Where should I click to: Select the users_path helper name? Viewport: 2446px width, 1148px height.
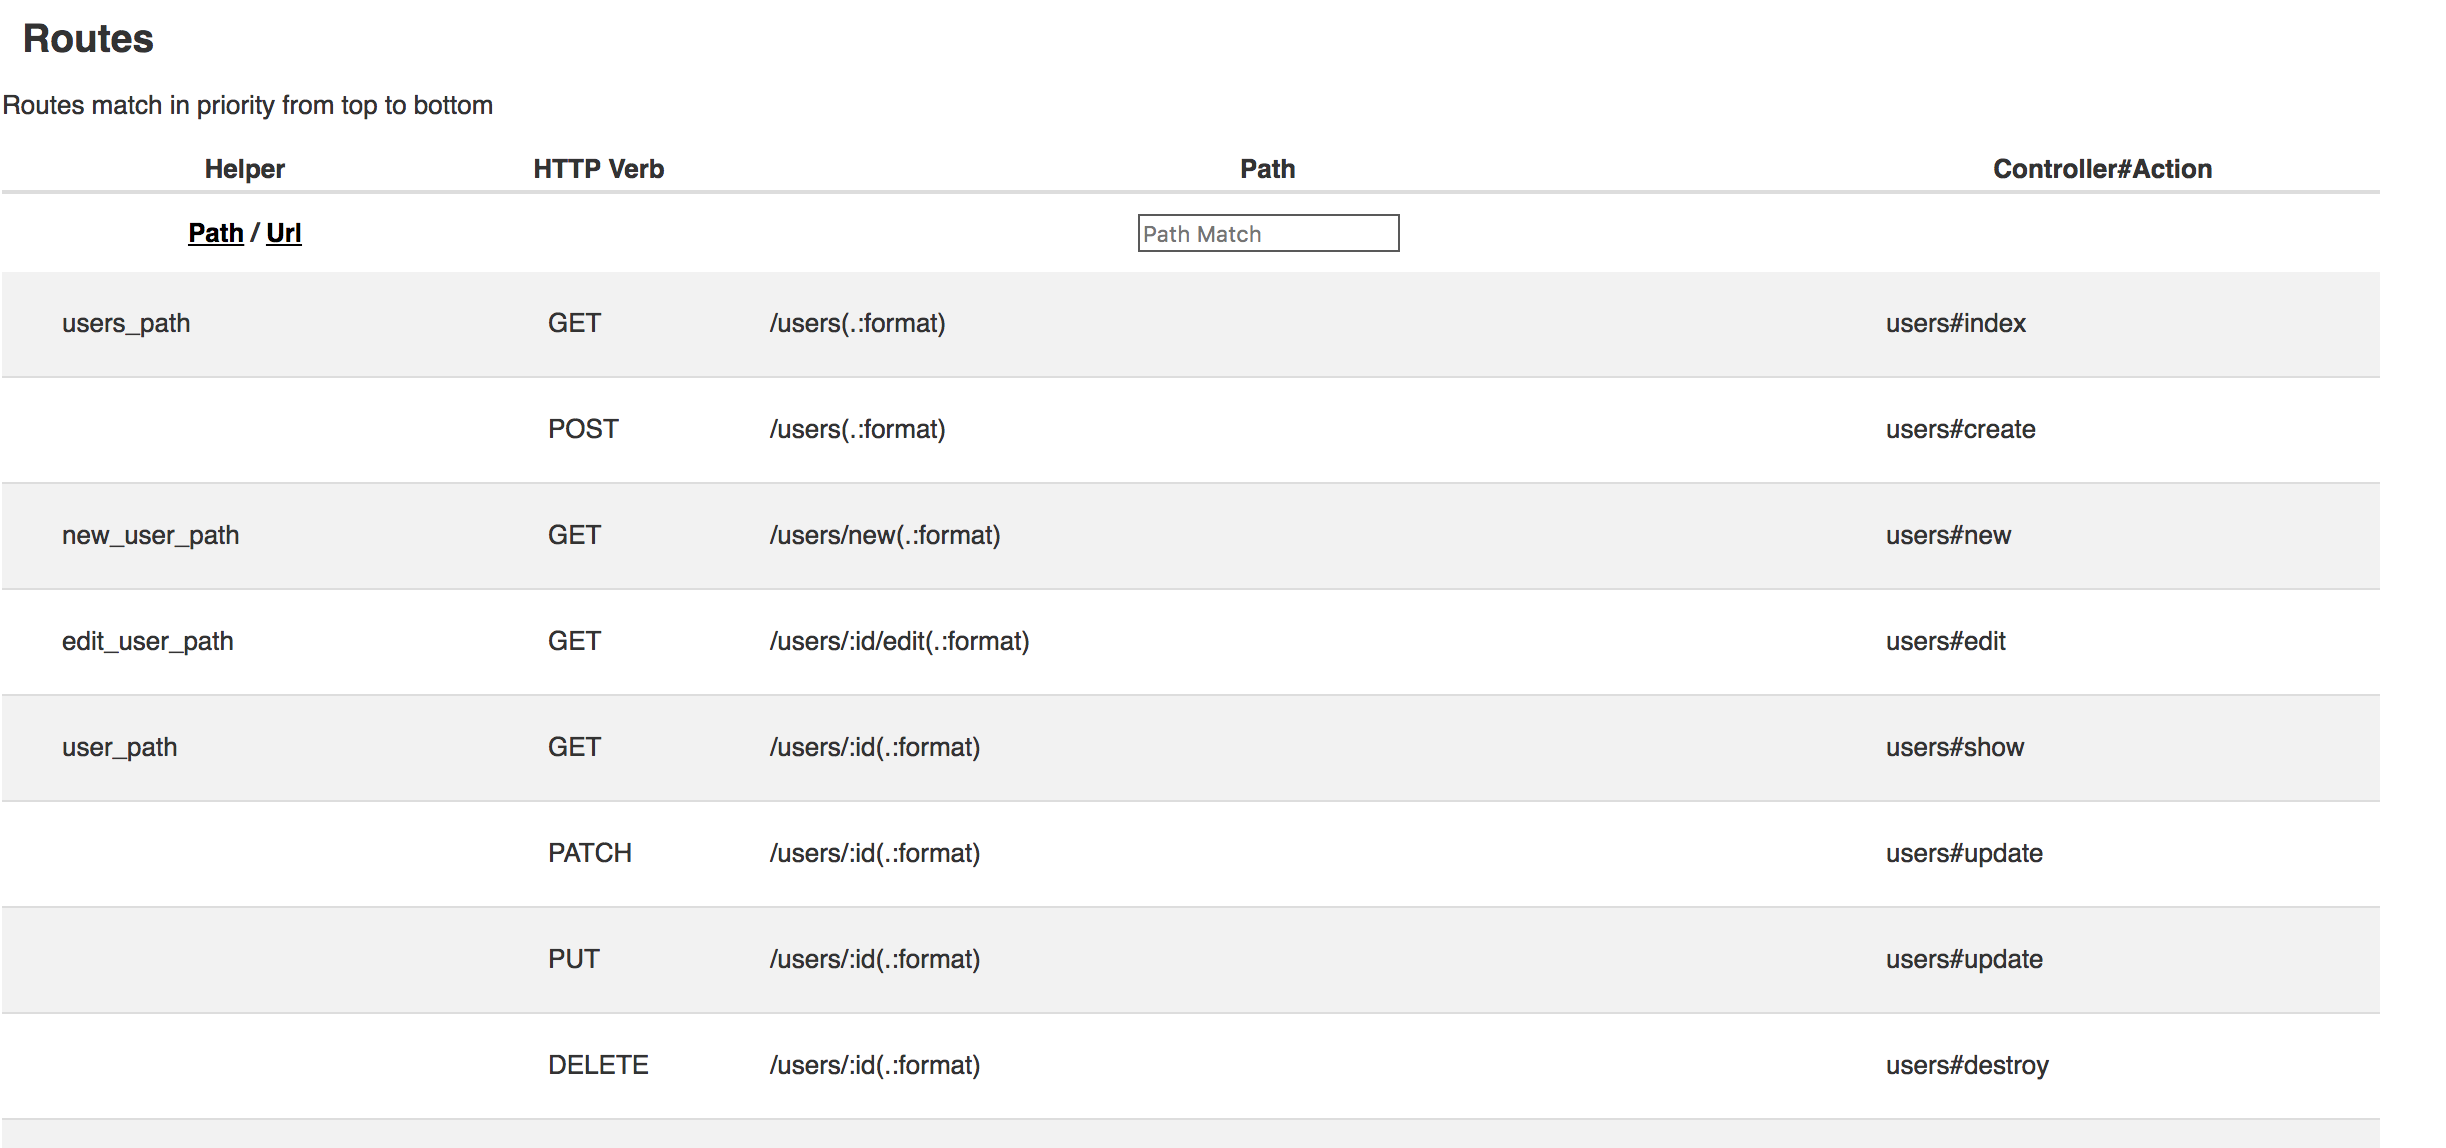(x=126, y=323)
